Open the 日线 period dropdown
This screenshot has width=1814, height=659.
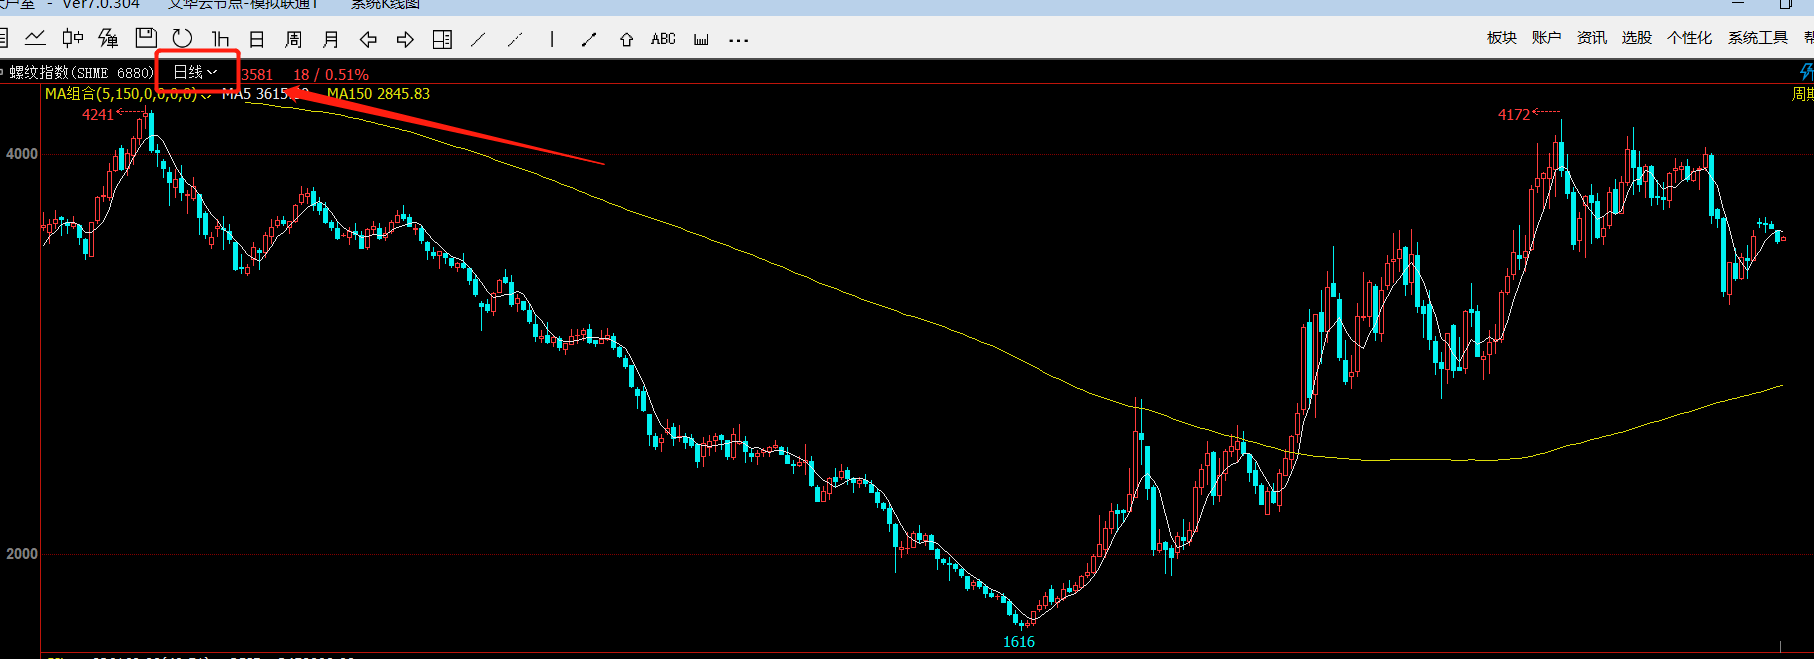pos(195,72)
